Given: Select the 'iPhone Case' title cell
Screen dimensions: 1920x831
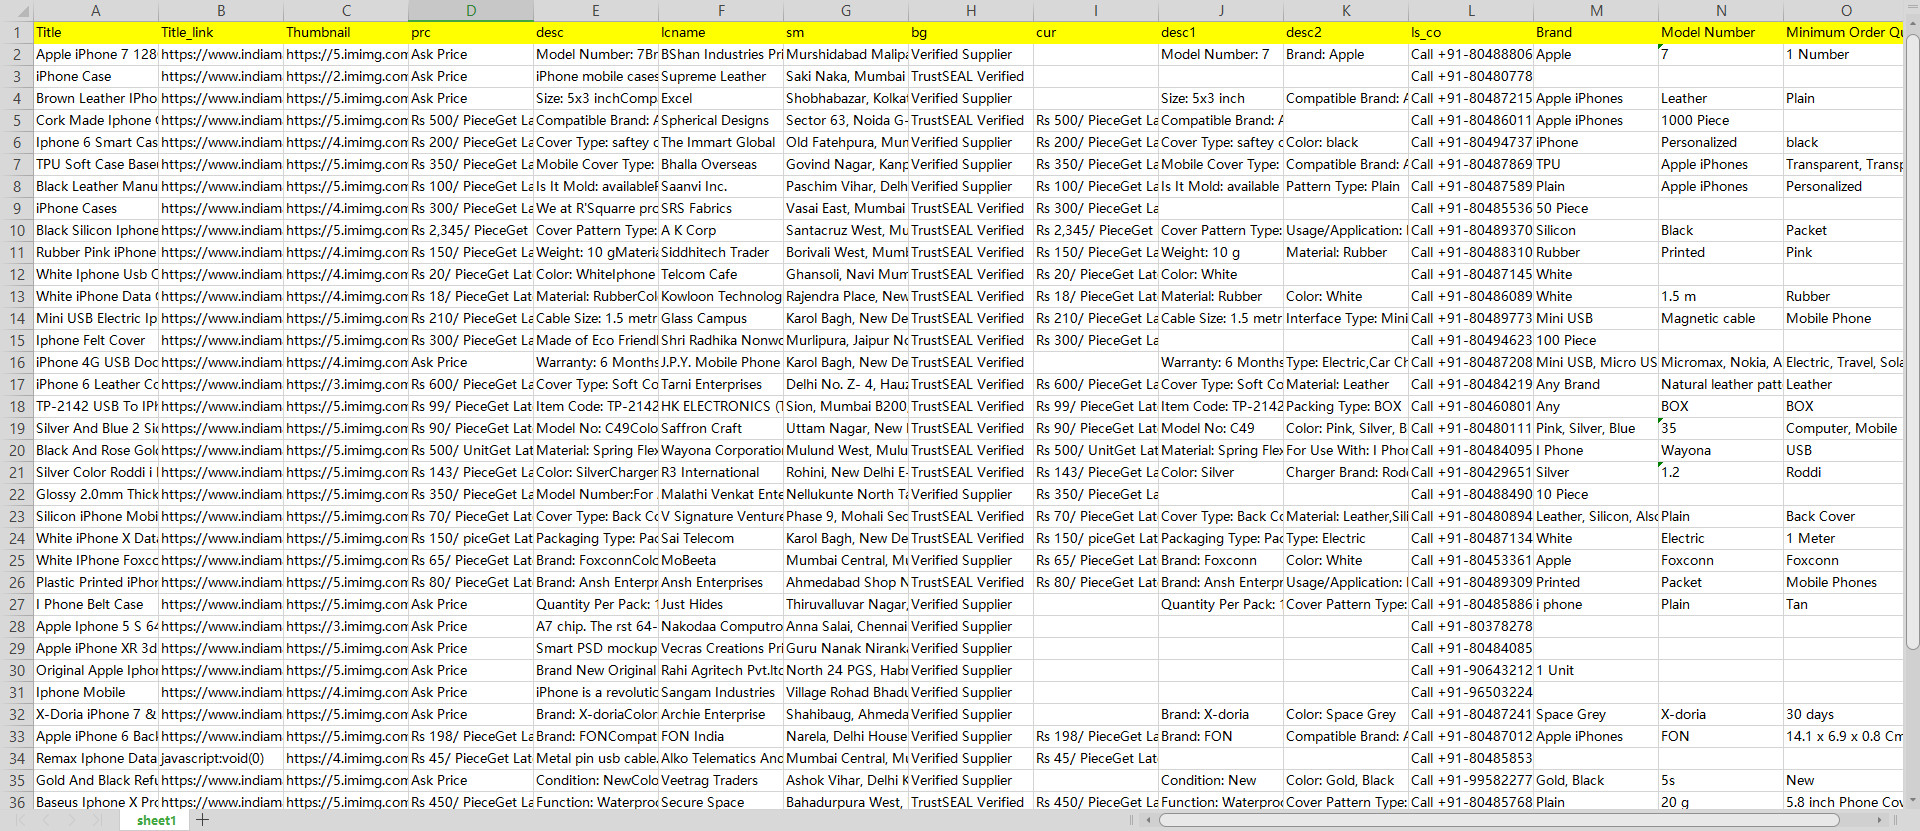Looking at the screenshot, I should point(96,77).
